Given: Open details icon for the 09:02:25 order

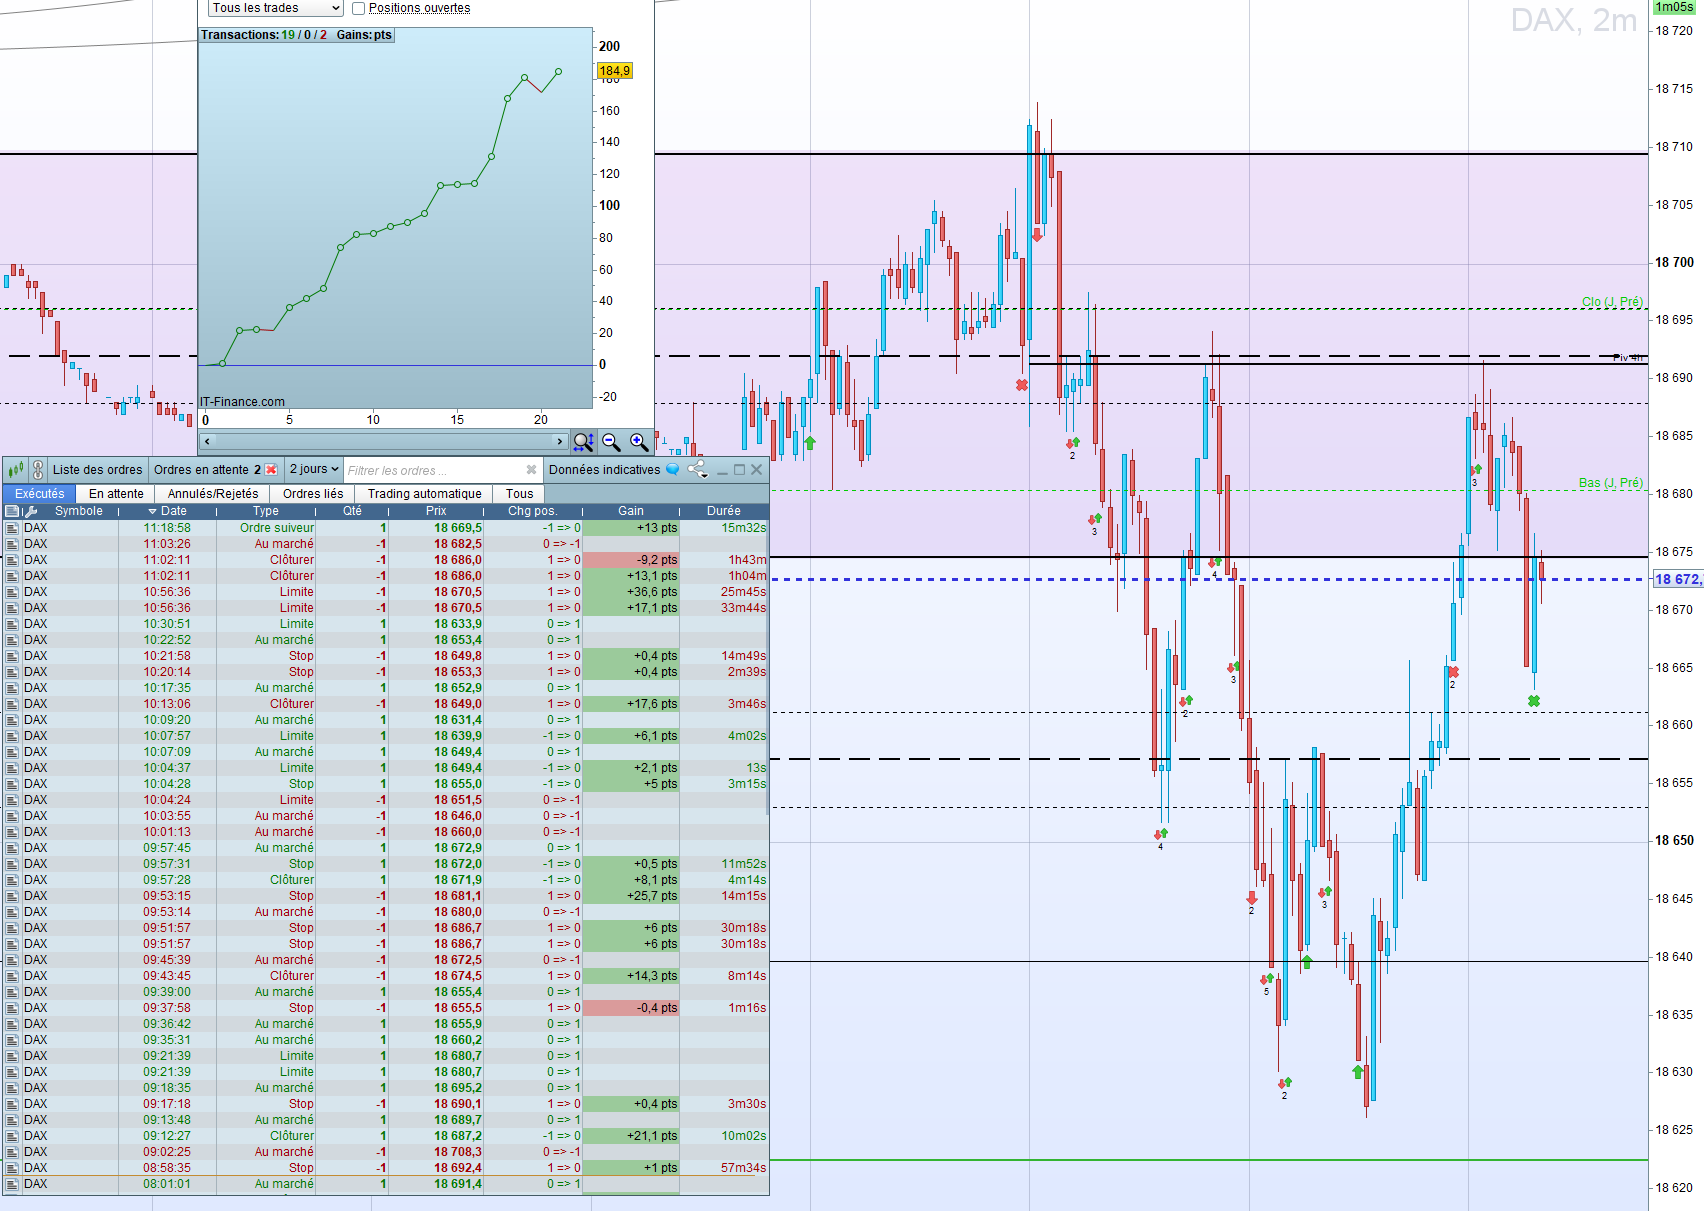Looking at the screenshot, I should pos(12,1152).
